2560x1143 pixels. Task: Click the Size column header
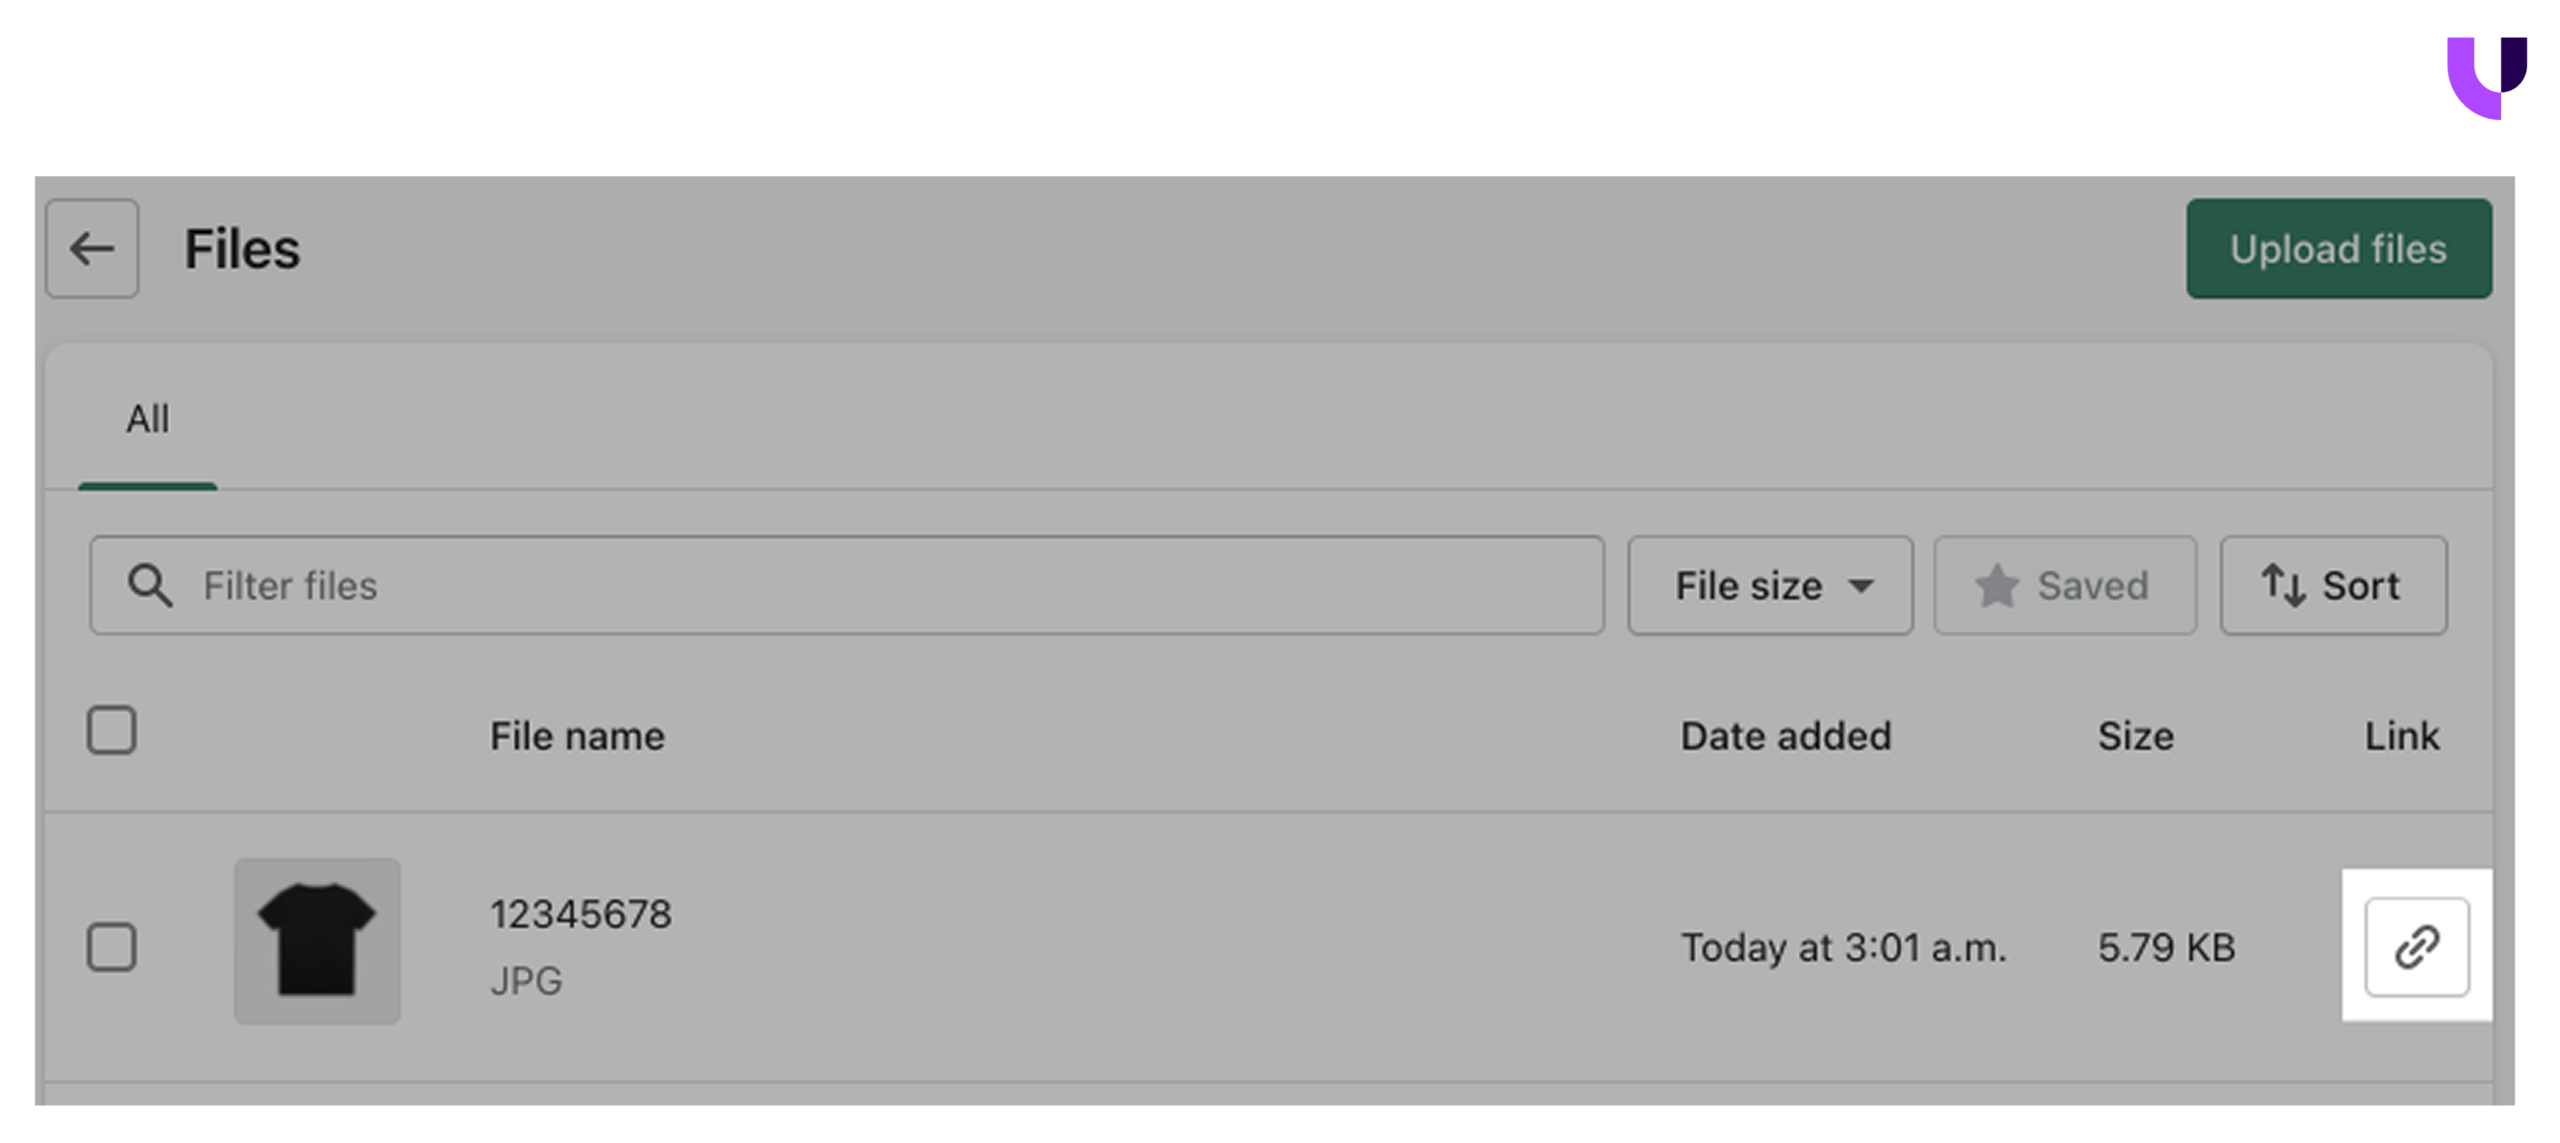(2134, 736)
